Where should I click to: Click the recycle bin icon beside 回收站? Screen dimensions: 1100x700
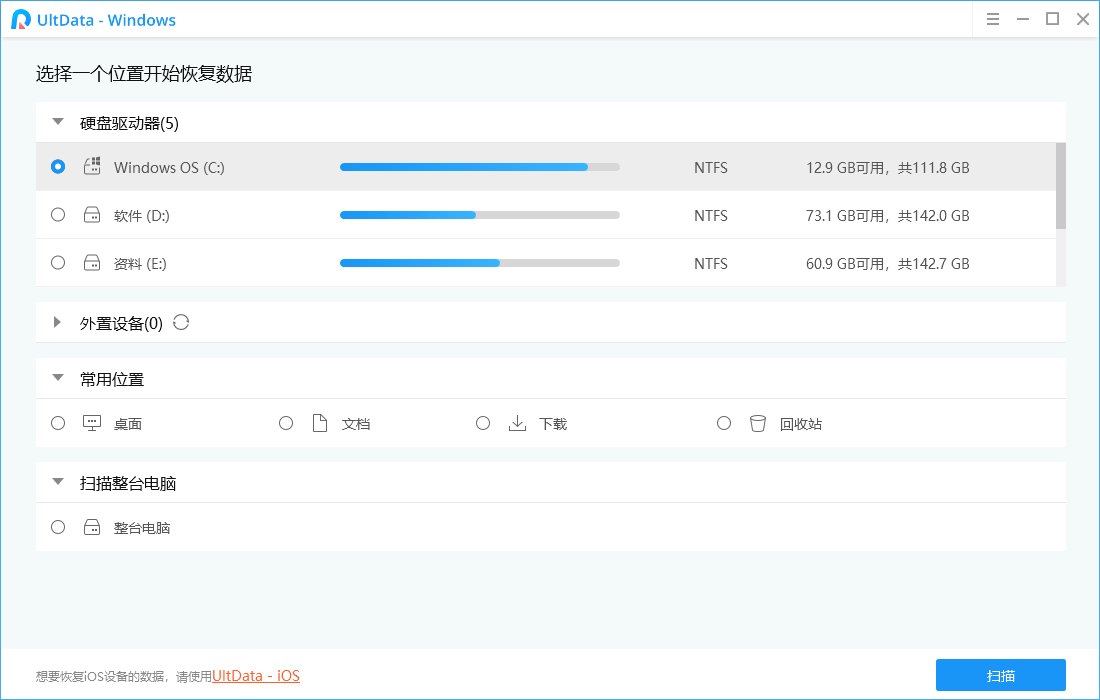click(x=757, y=422)
